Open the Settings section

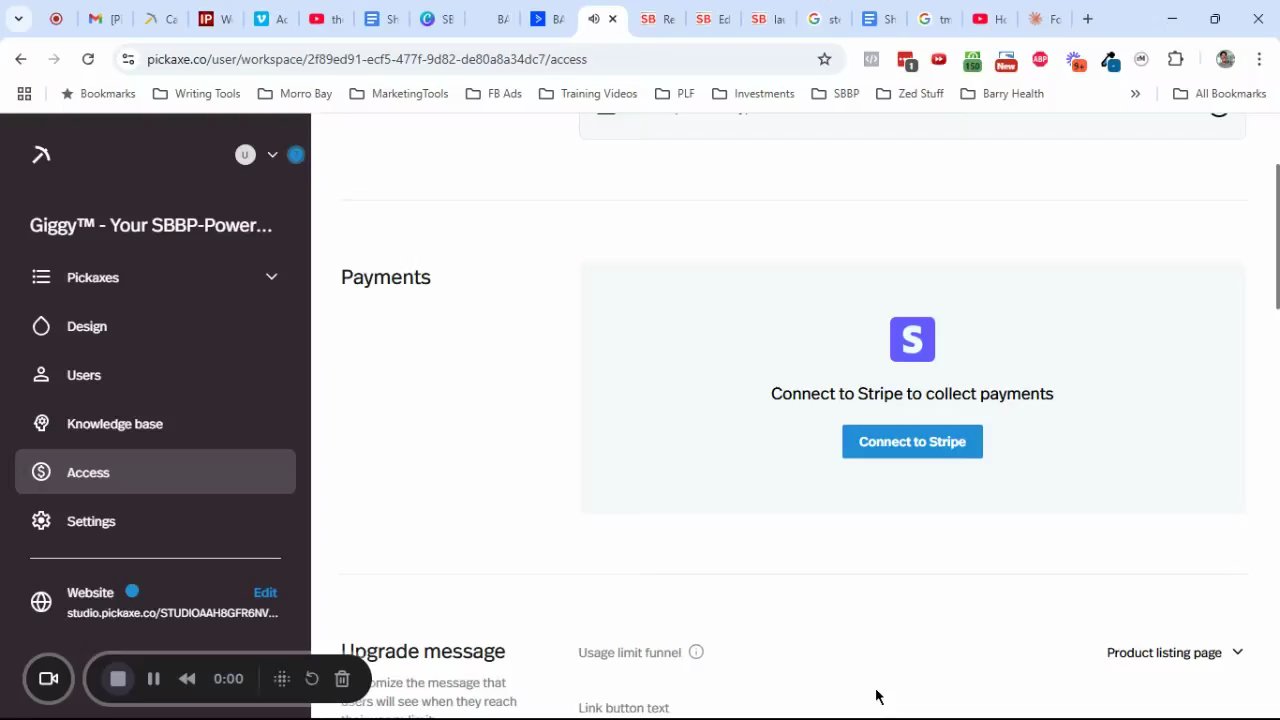click(91, 521)
